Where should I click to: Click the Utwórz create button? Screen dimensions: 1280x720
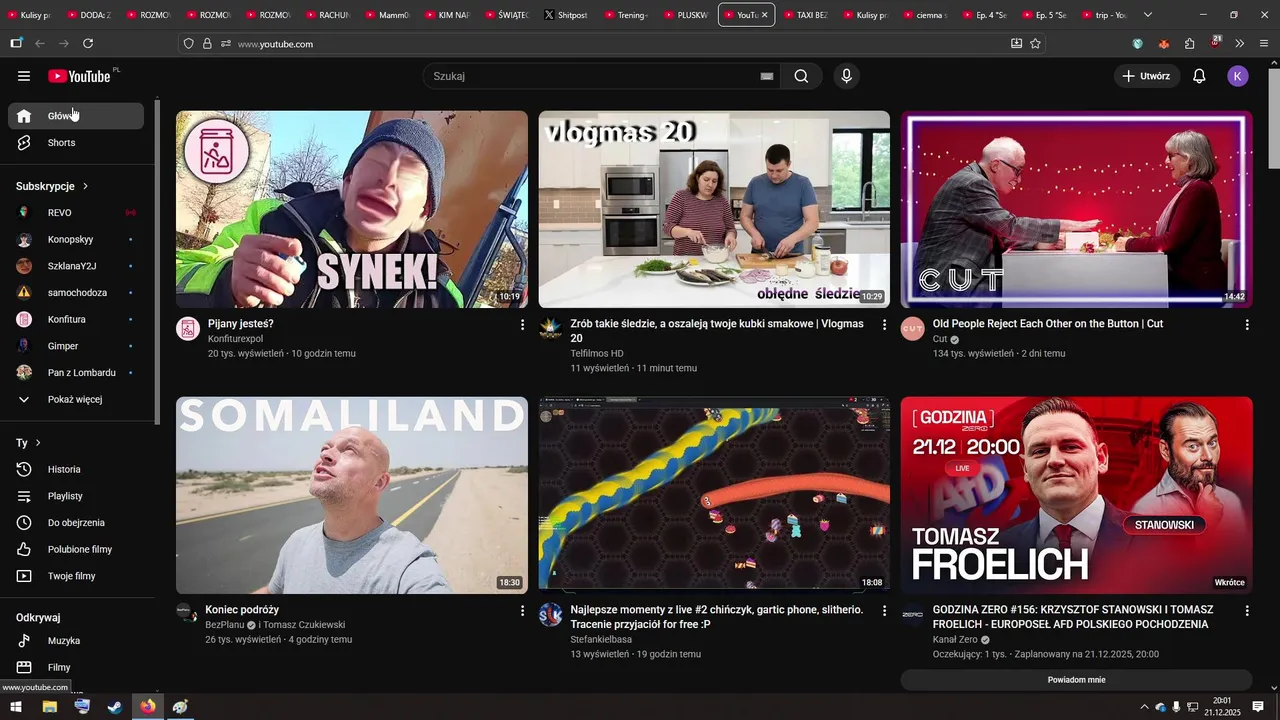click(x=1147, y=76)
